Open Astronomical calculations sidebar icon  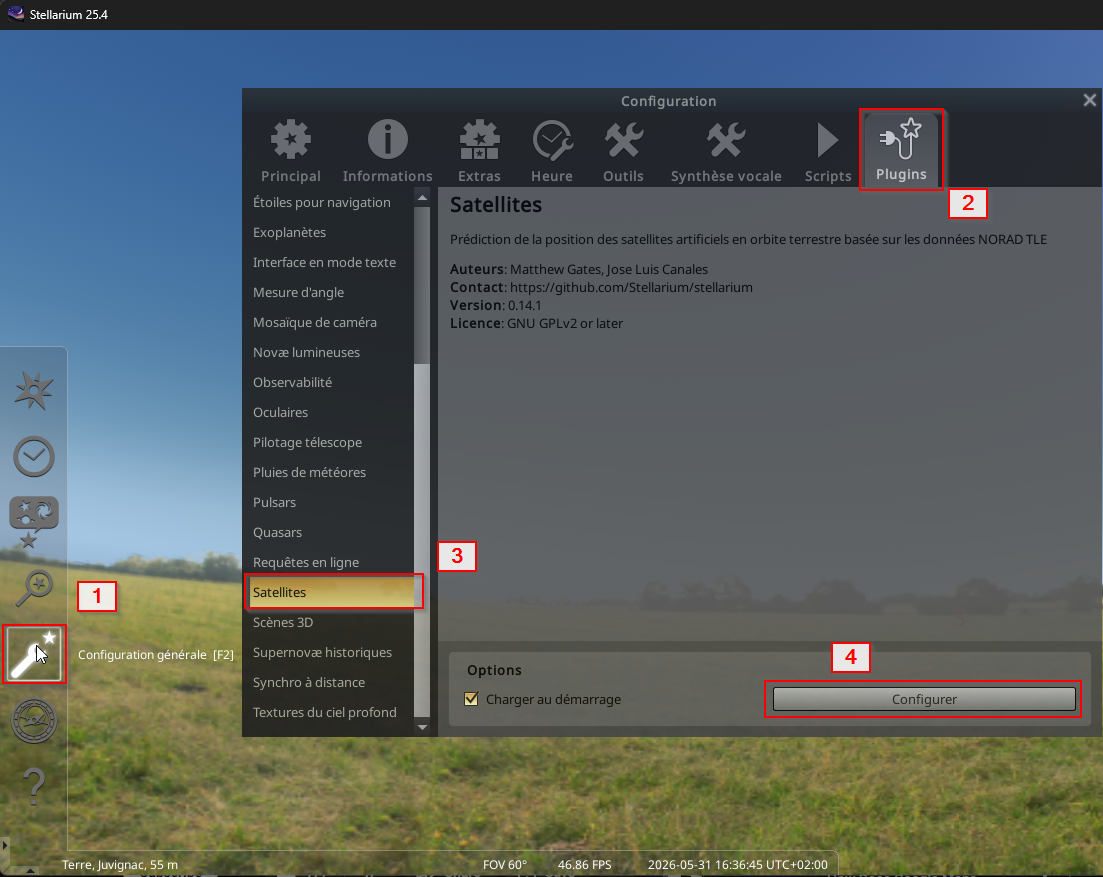click(34, 721)
